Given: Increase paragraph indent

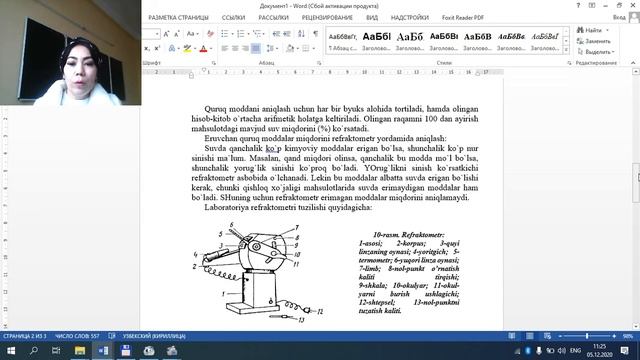Looking at the screenshot, I should pos(287,34).
